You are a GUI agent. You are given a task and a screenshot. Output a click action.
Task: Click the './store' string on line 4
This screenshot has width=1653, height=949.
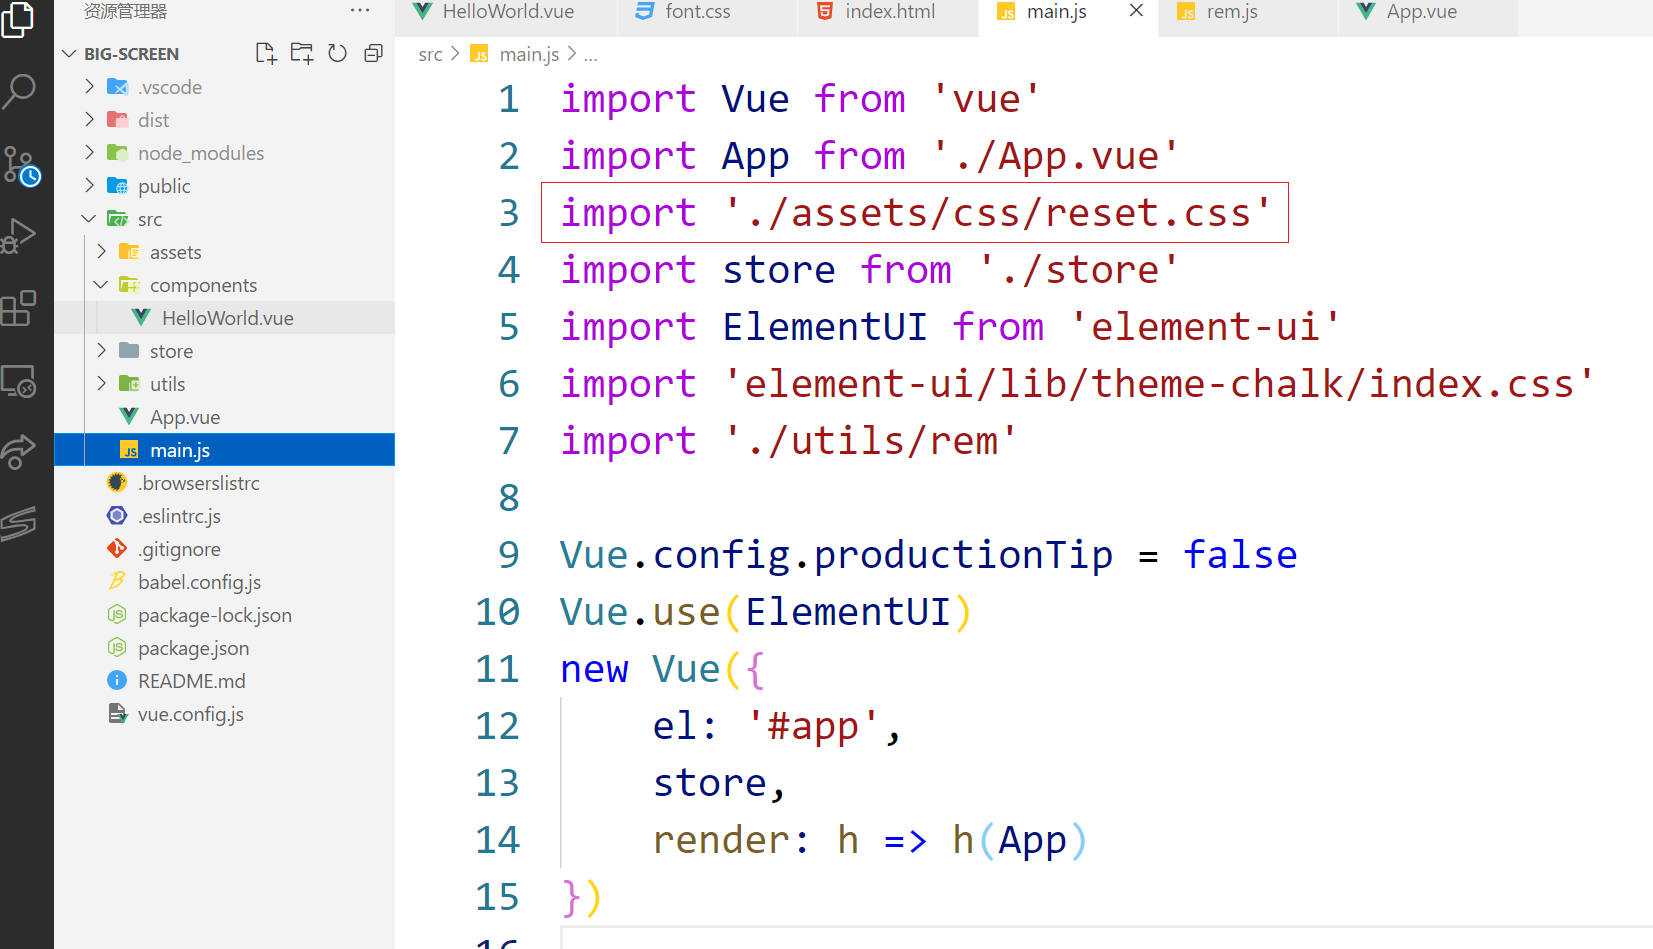[1079, 270]
